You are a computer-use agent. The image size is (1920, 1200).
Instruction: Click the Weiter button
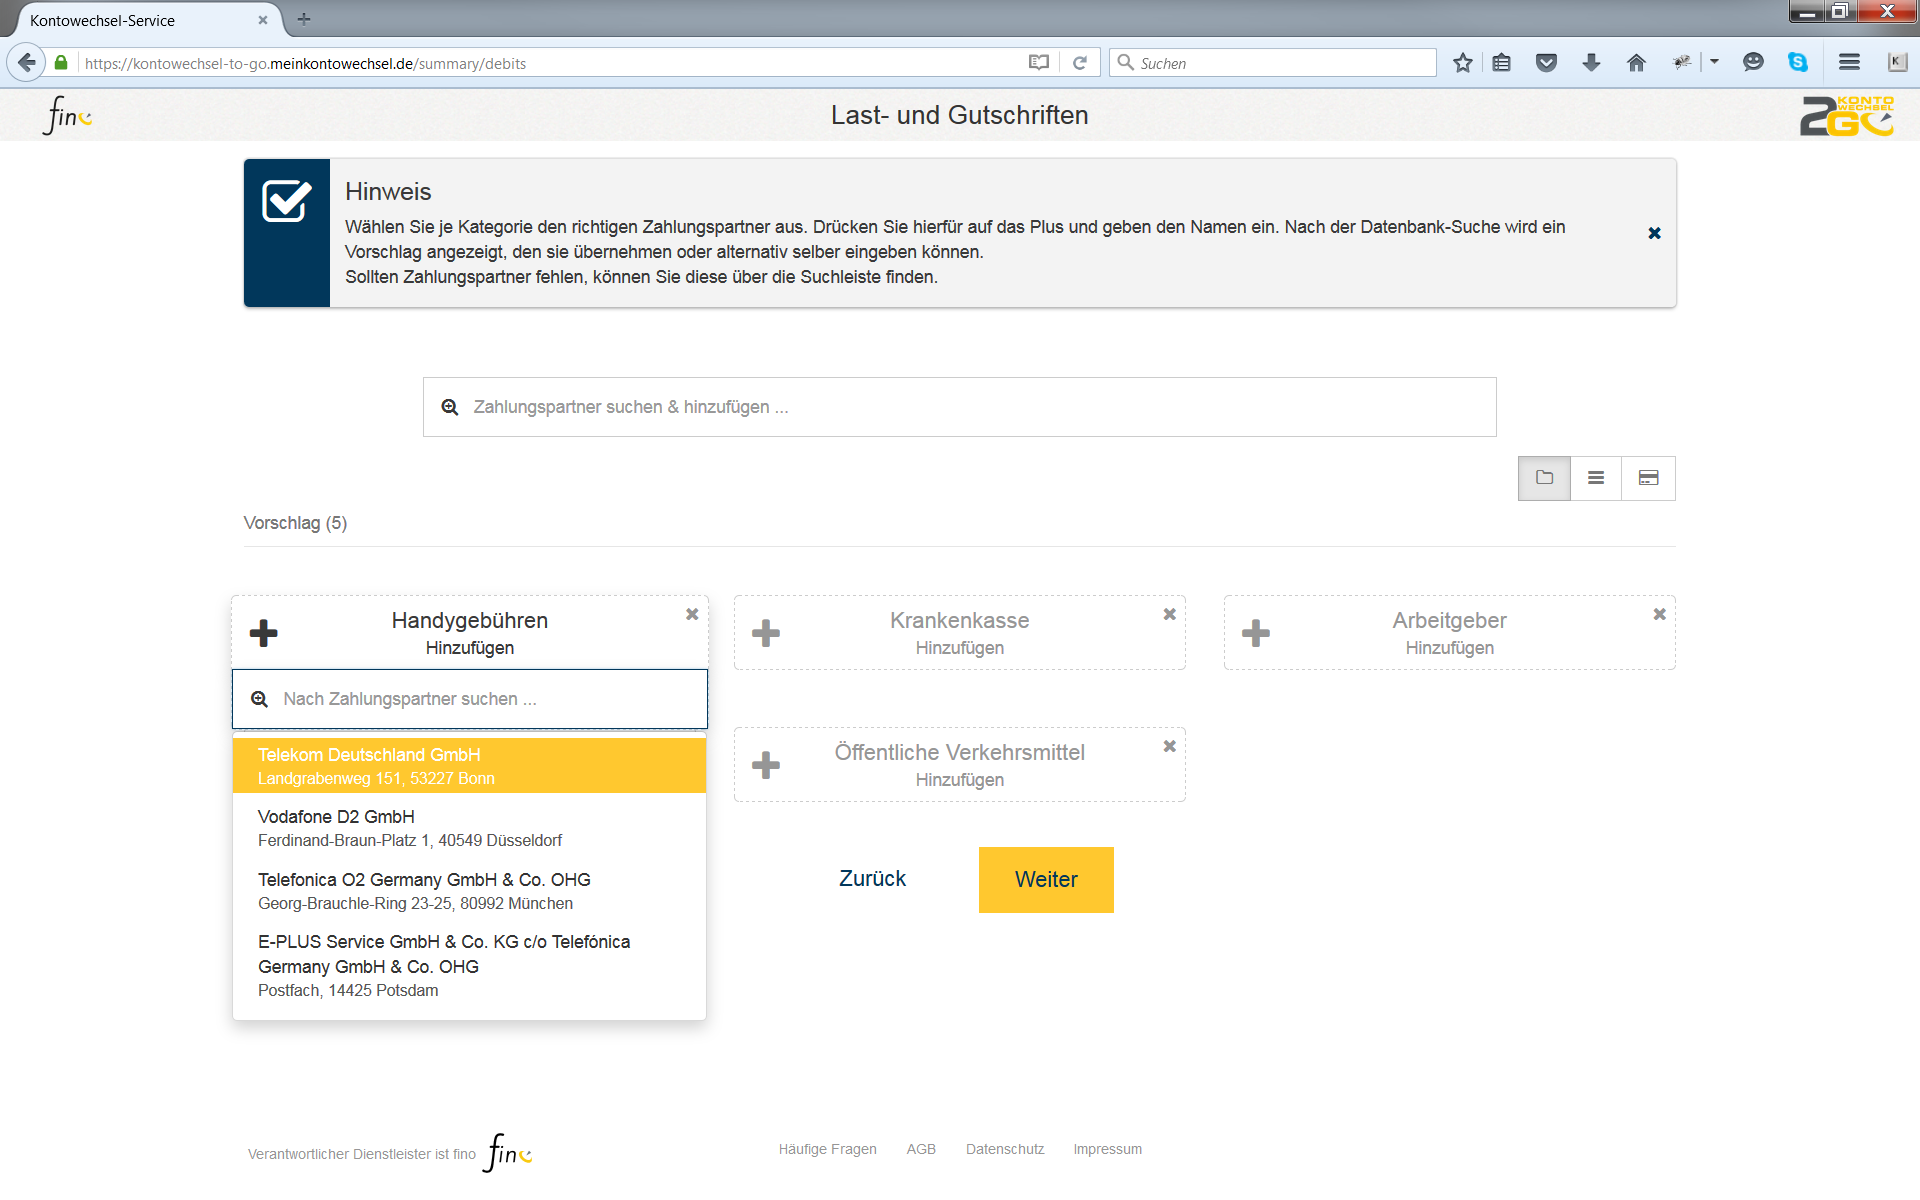point(1046,880)
